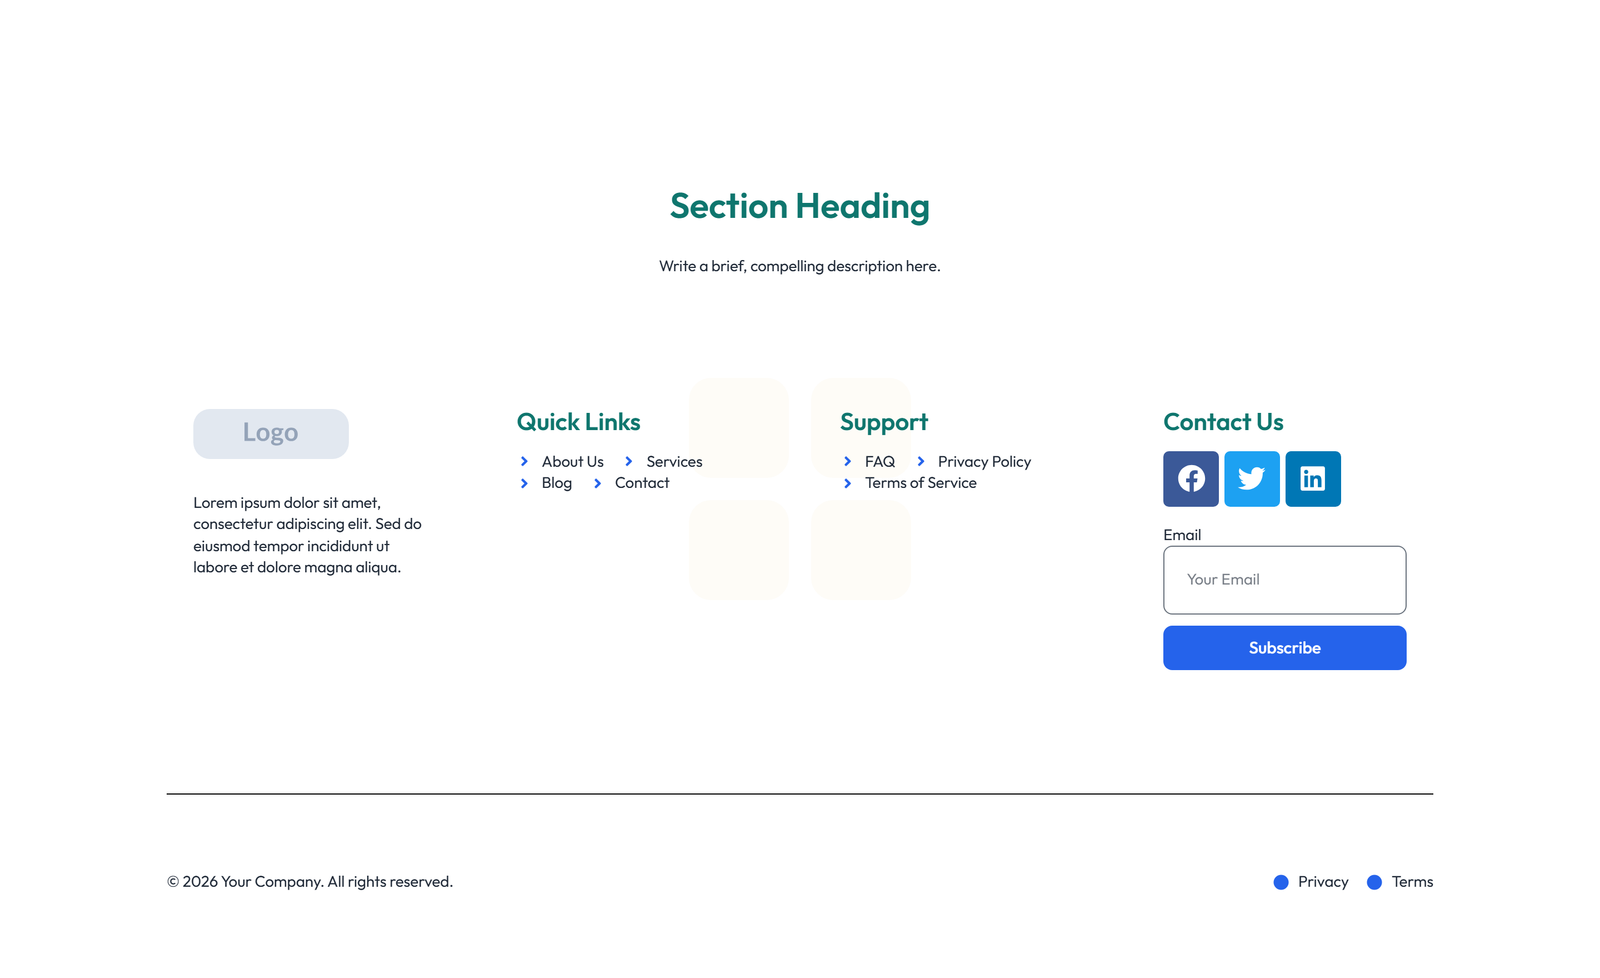Viewport: 1600px width, 978px height.
Task: Click the blue dot beside Privacy
Action: 1280,882
